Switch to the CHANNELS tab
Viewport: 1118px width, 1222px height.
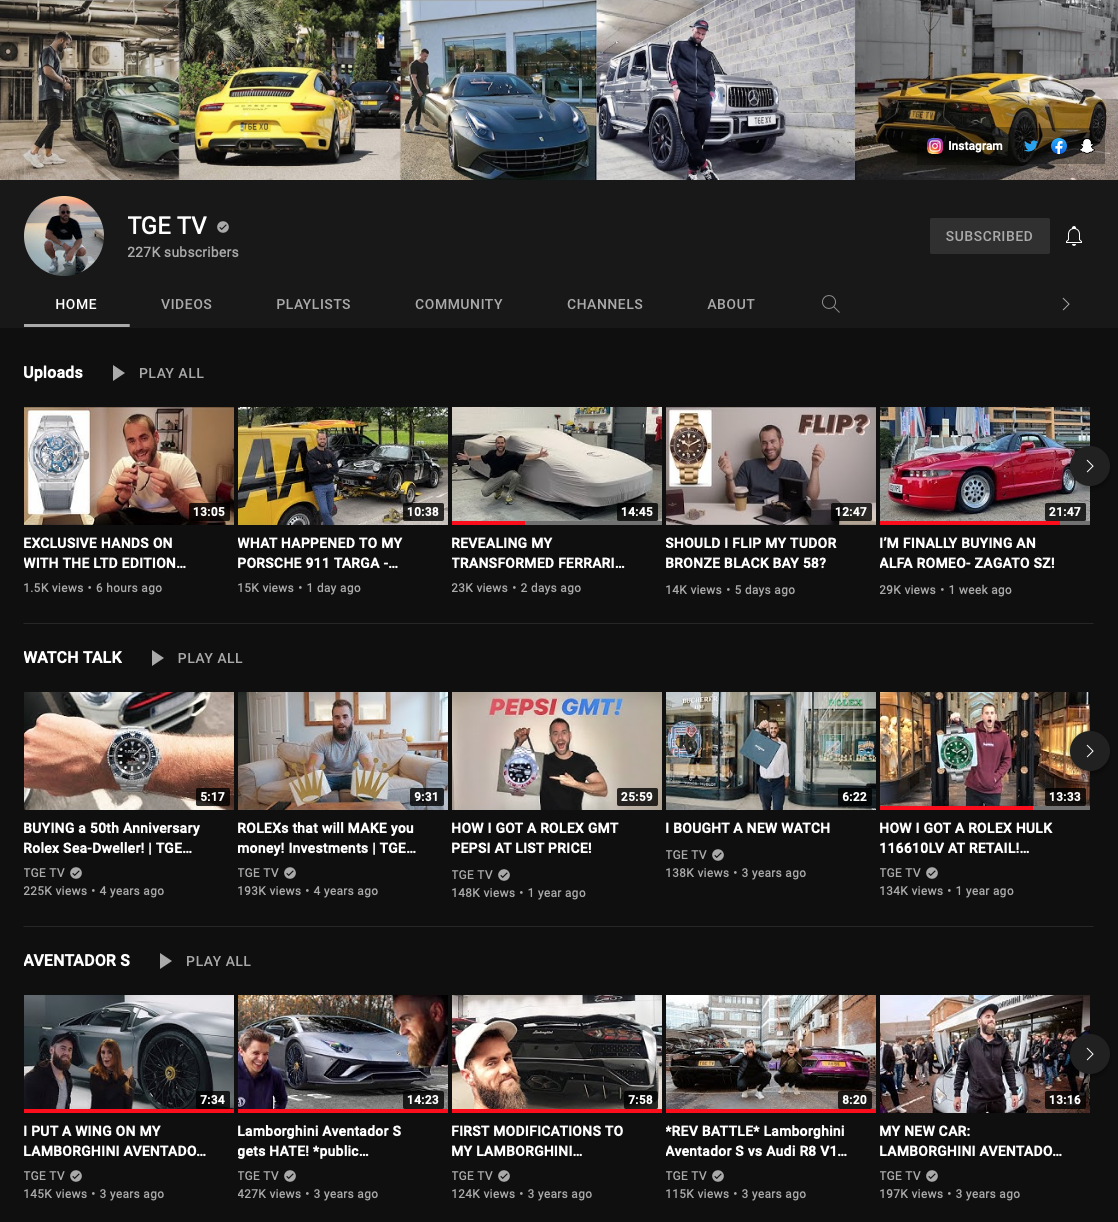[x=605, y=304]
